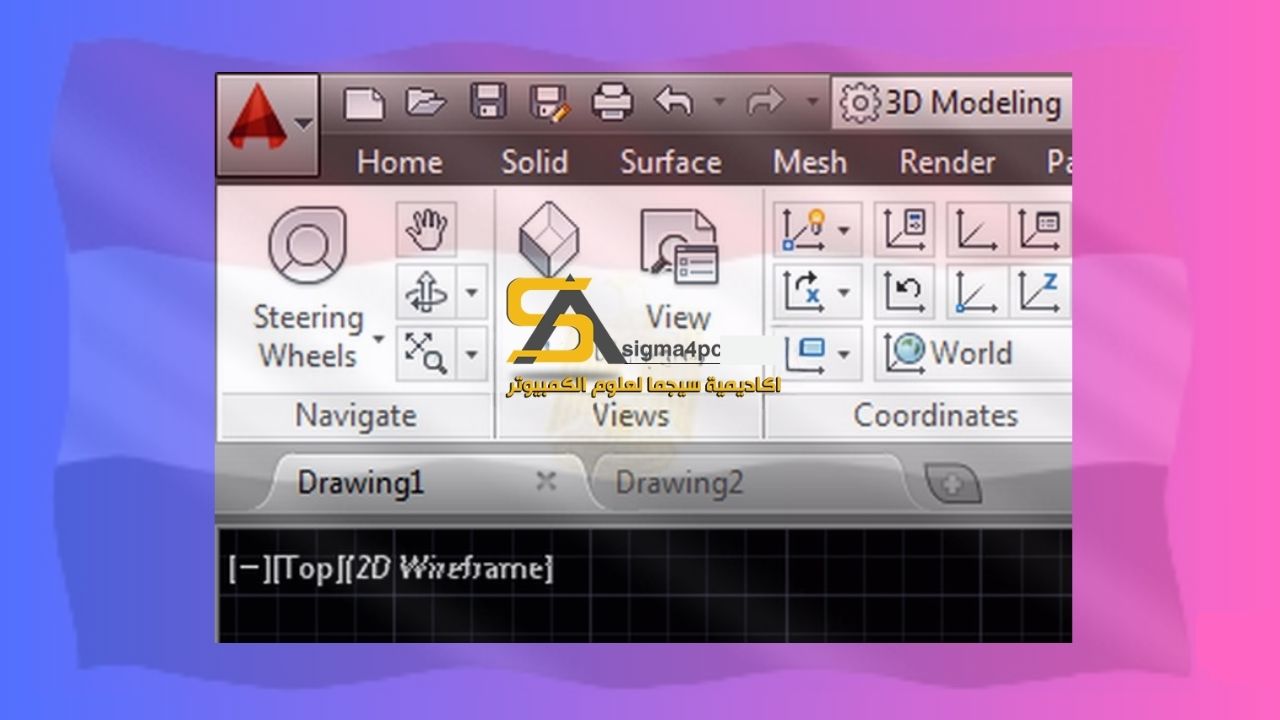This screenshot has height=720, width=1280.
Task: Expand the redo history dropdown arrow
Action: coord(811,101)
